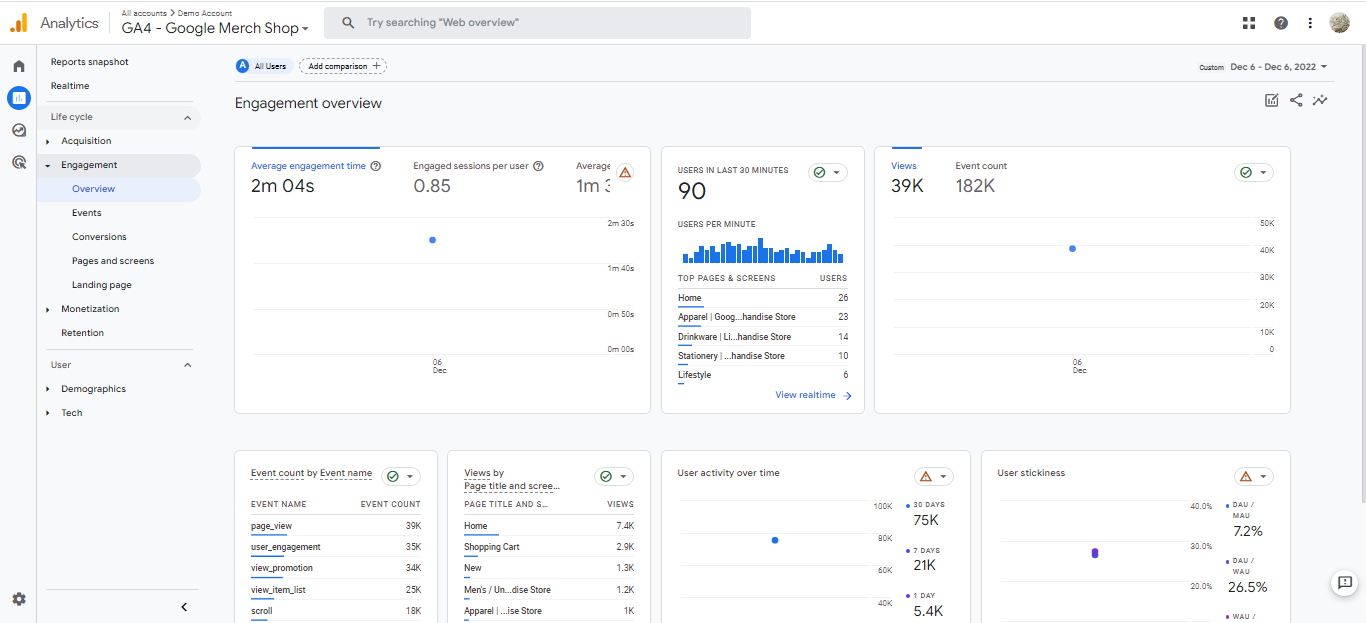Click the data point on engagement time chart
1366x623 pixels.
click(x=432, y=240)
